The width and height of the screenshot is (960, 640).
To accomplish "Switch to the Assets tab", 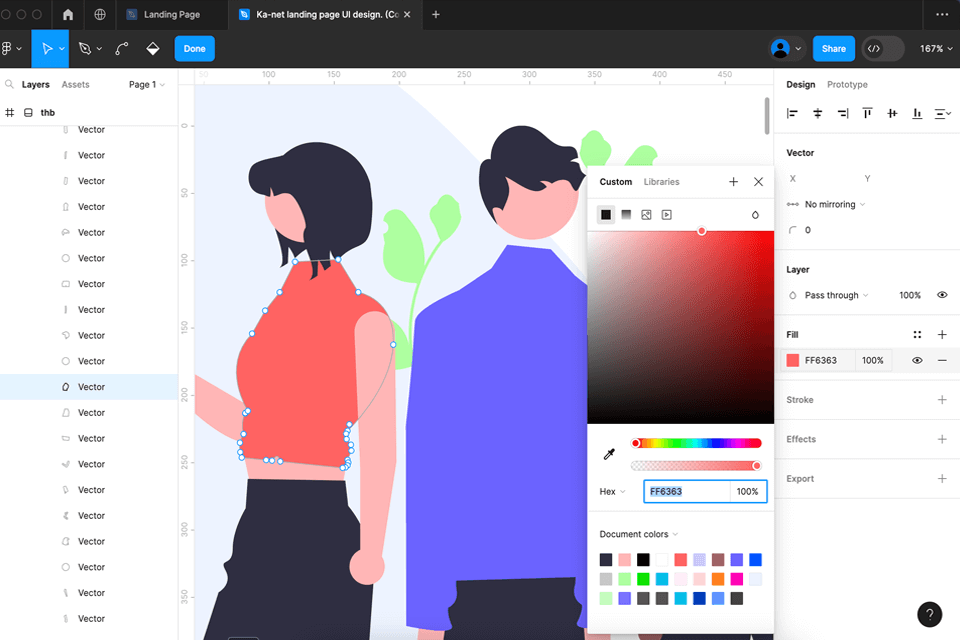I will click(x=75, y=85).
